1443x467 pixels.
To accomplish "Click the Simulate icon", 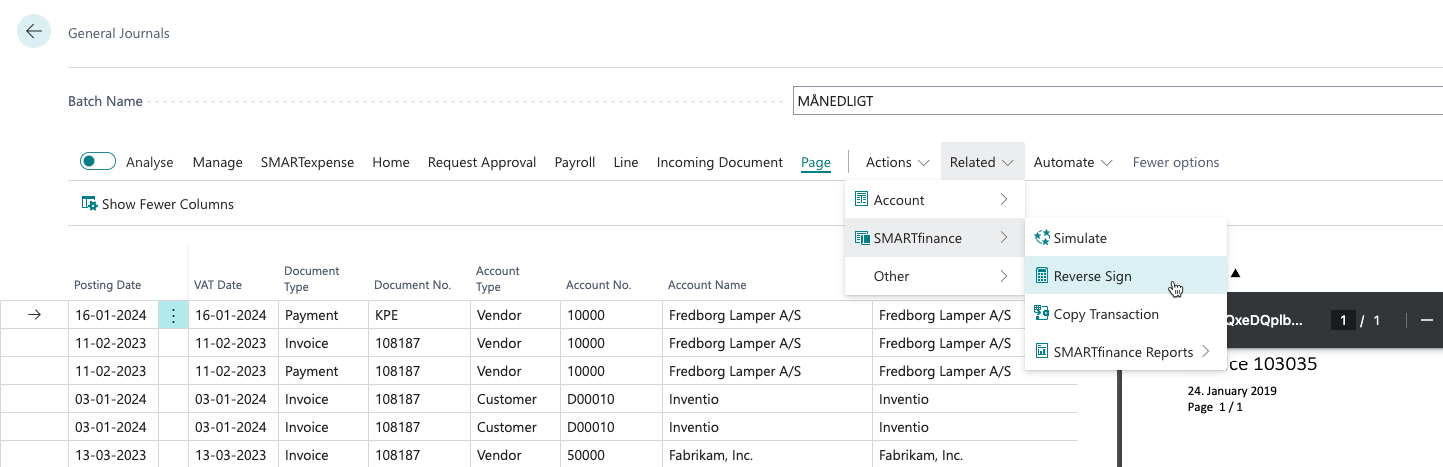I will (1042, 238).
